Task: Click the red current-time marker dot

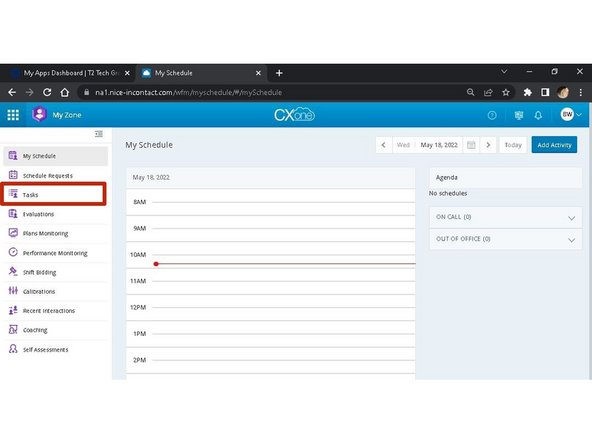Action: point(156,264)
